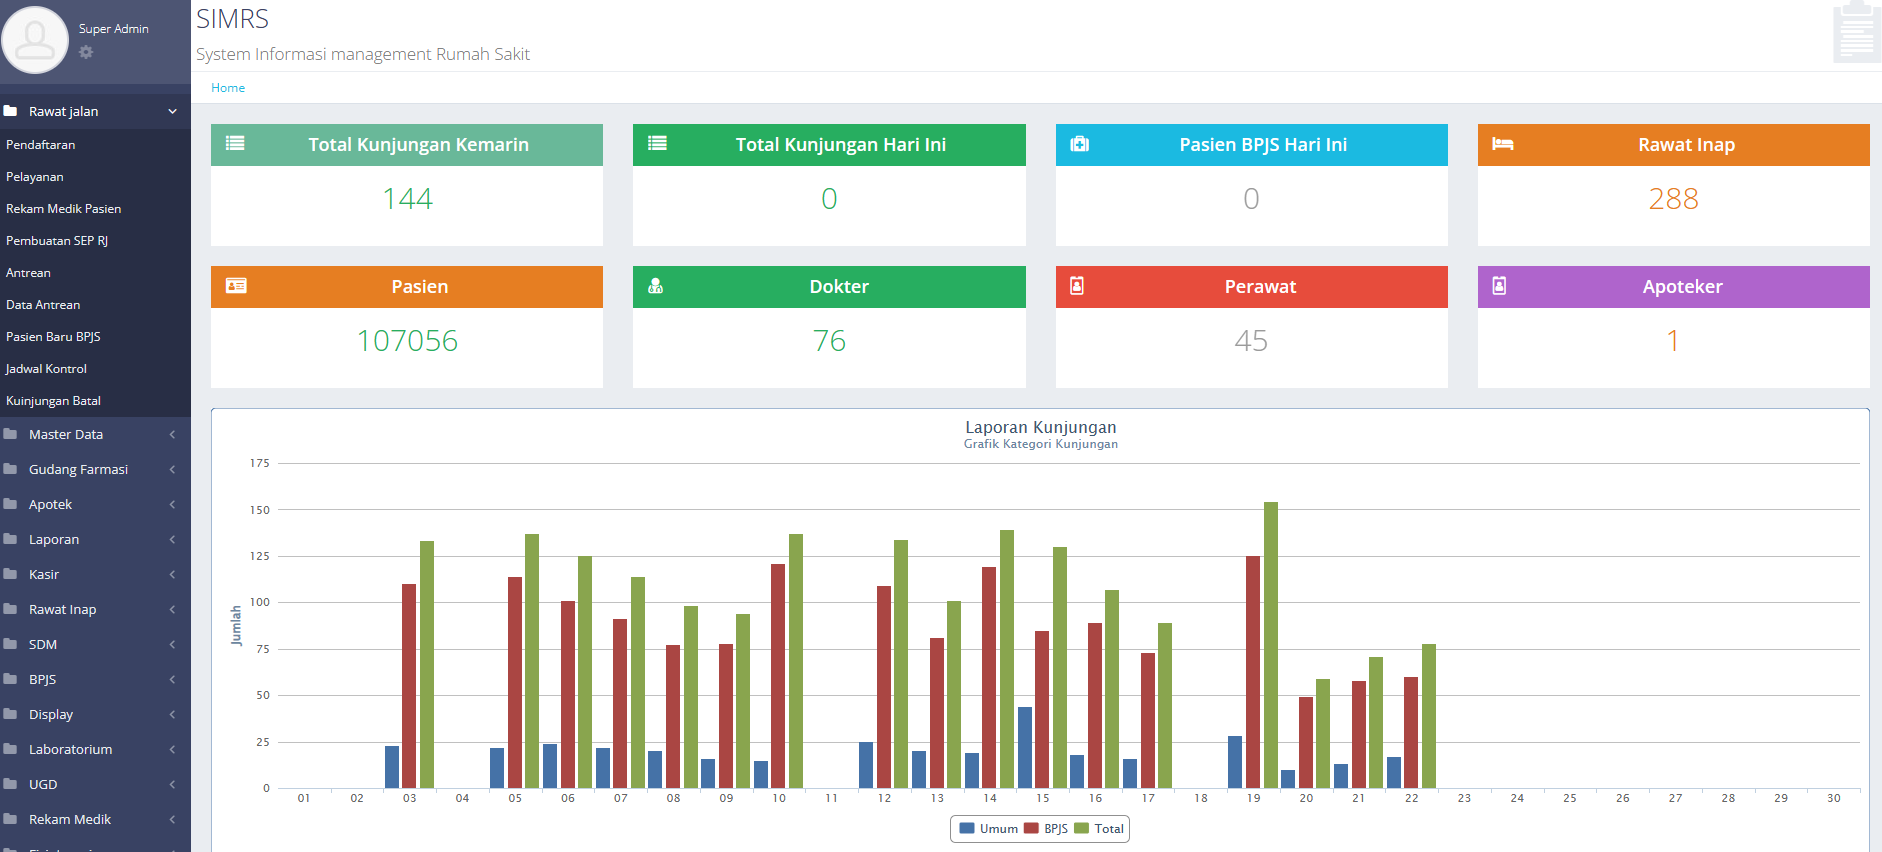Click the clipboard icon on Perawat card
This screenshot has height=852, width=1882.
1077,286
